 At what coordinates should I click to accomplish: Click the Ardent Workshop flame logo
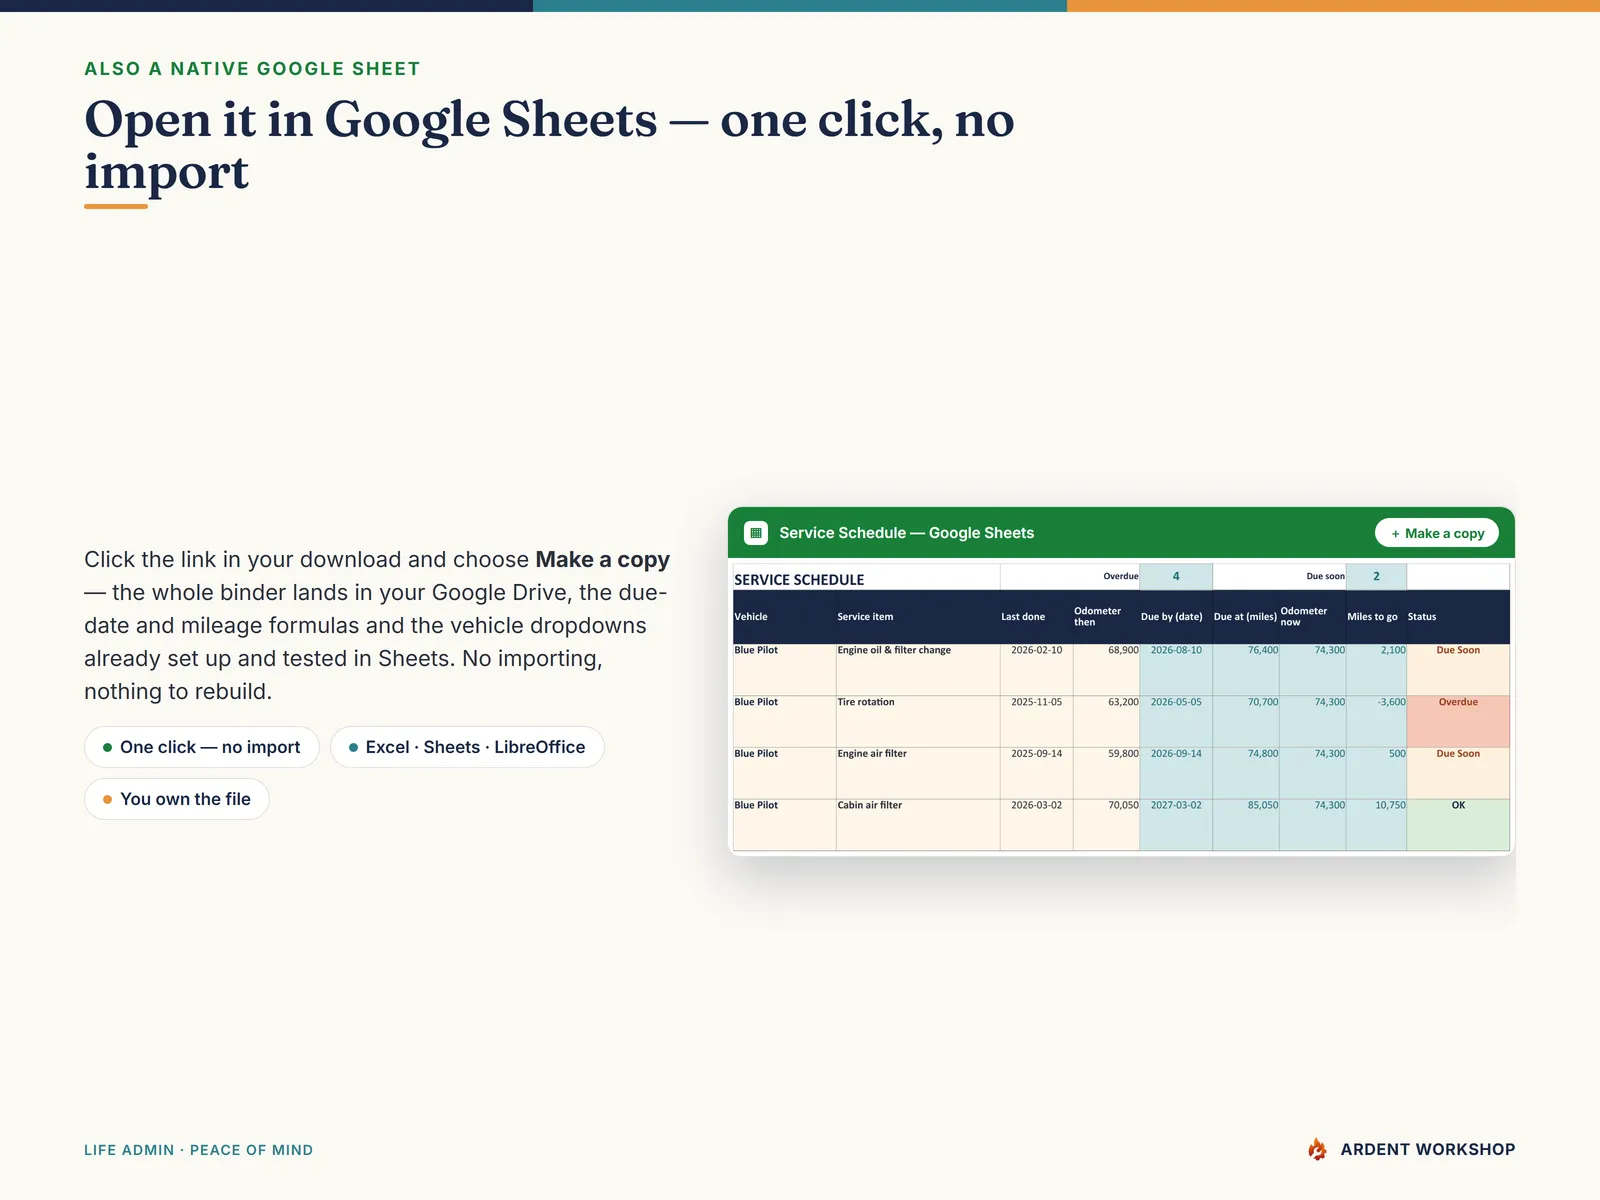click(1317, 1149)
